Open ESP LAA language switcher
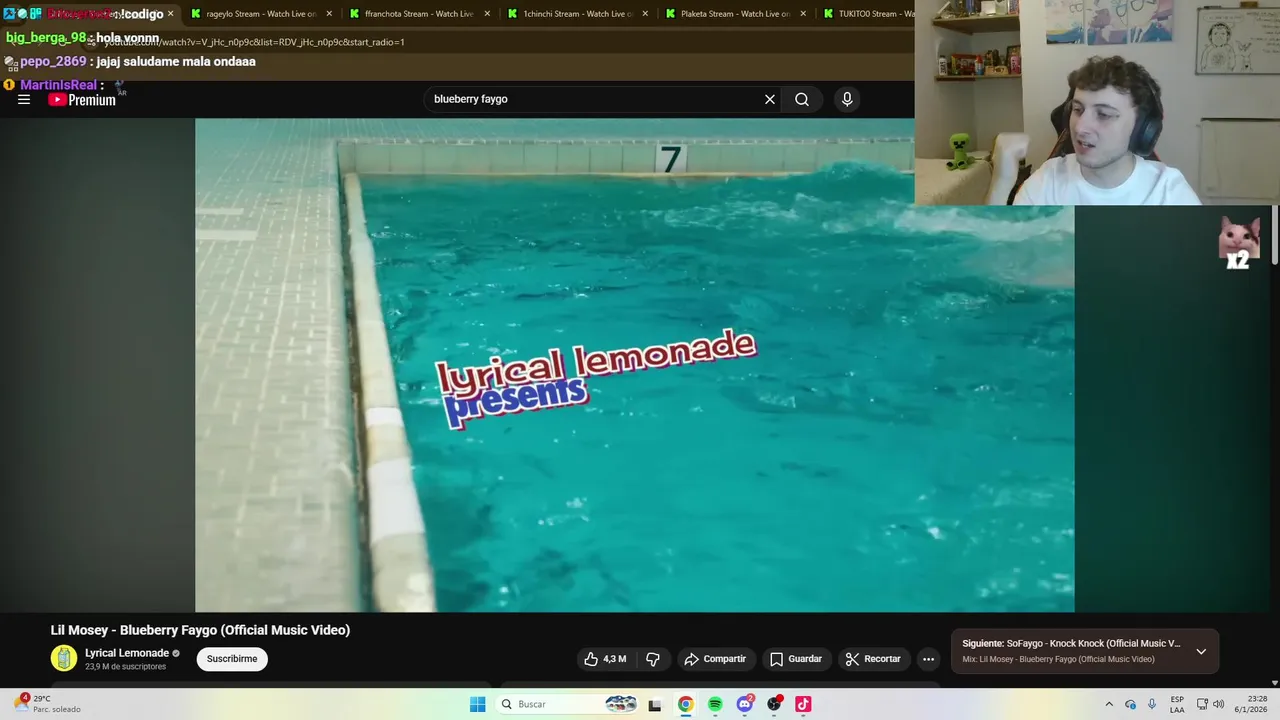This screenshot has width=1280, height=720. [x=1177, y=704]
